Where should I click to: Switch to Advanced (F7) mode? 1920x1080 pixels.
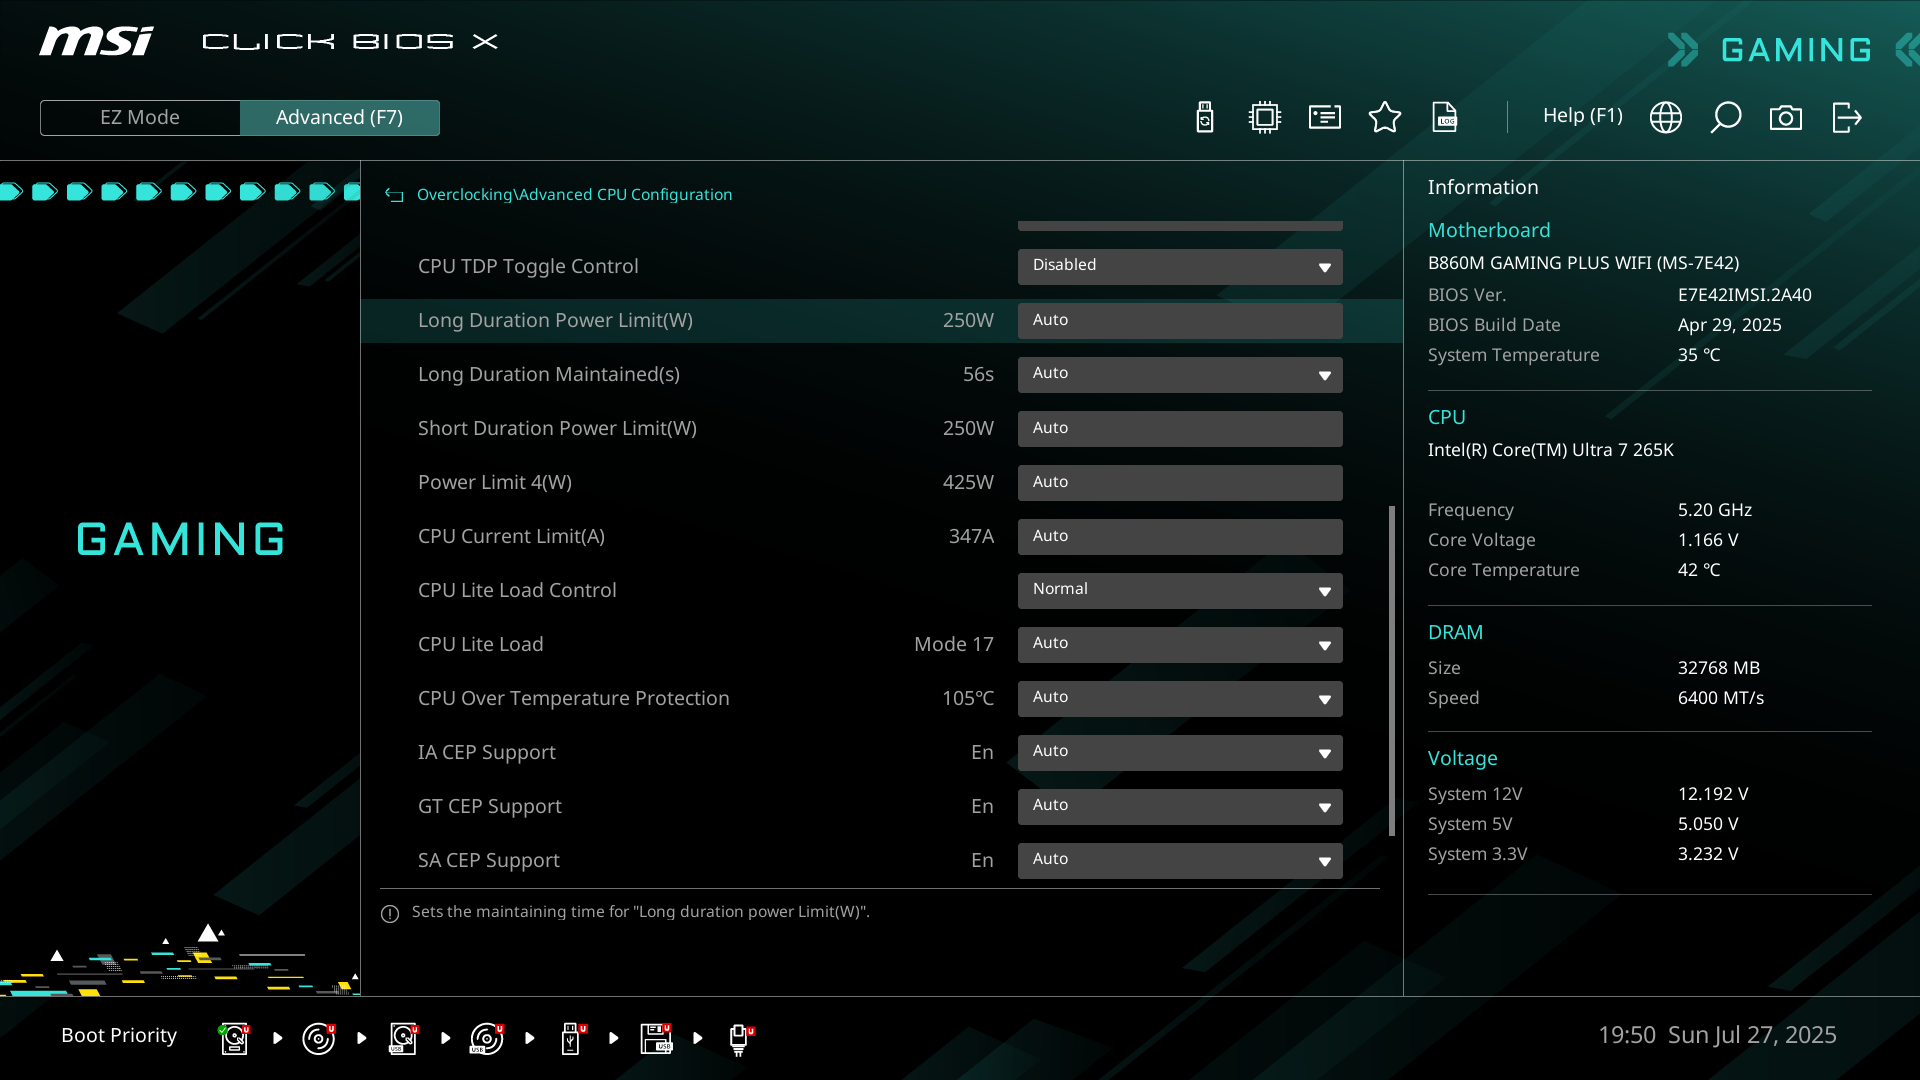click(x=340, y=117)
